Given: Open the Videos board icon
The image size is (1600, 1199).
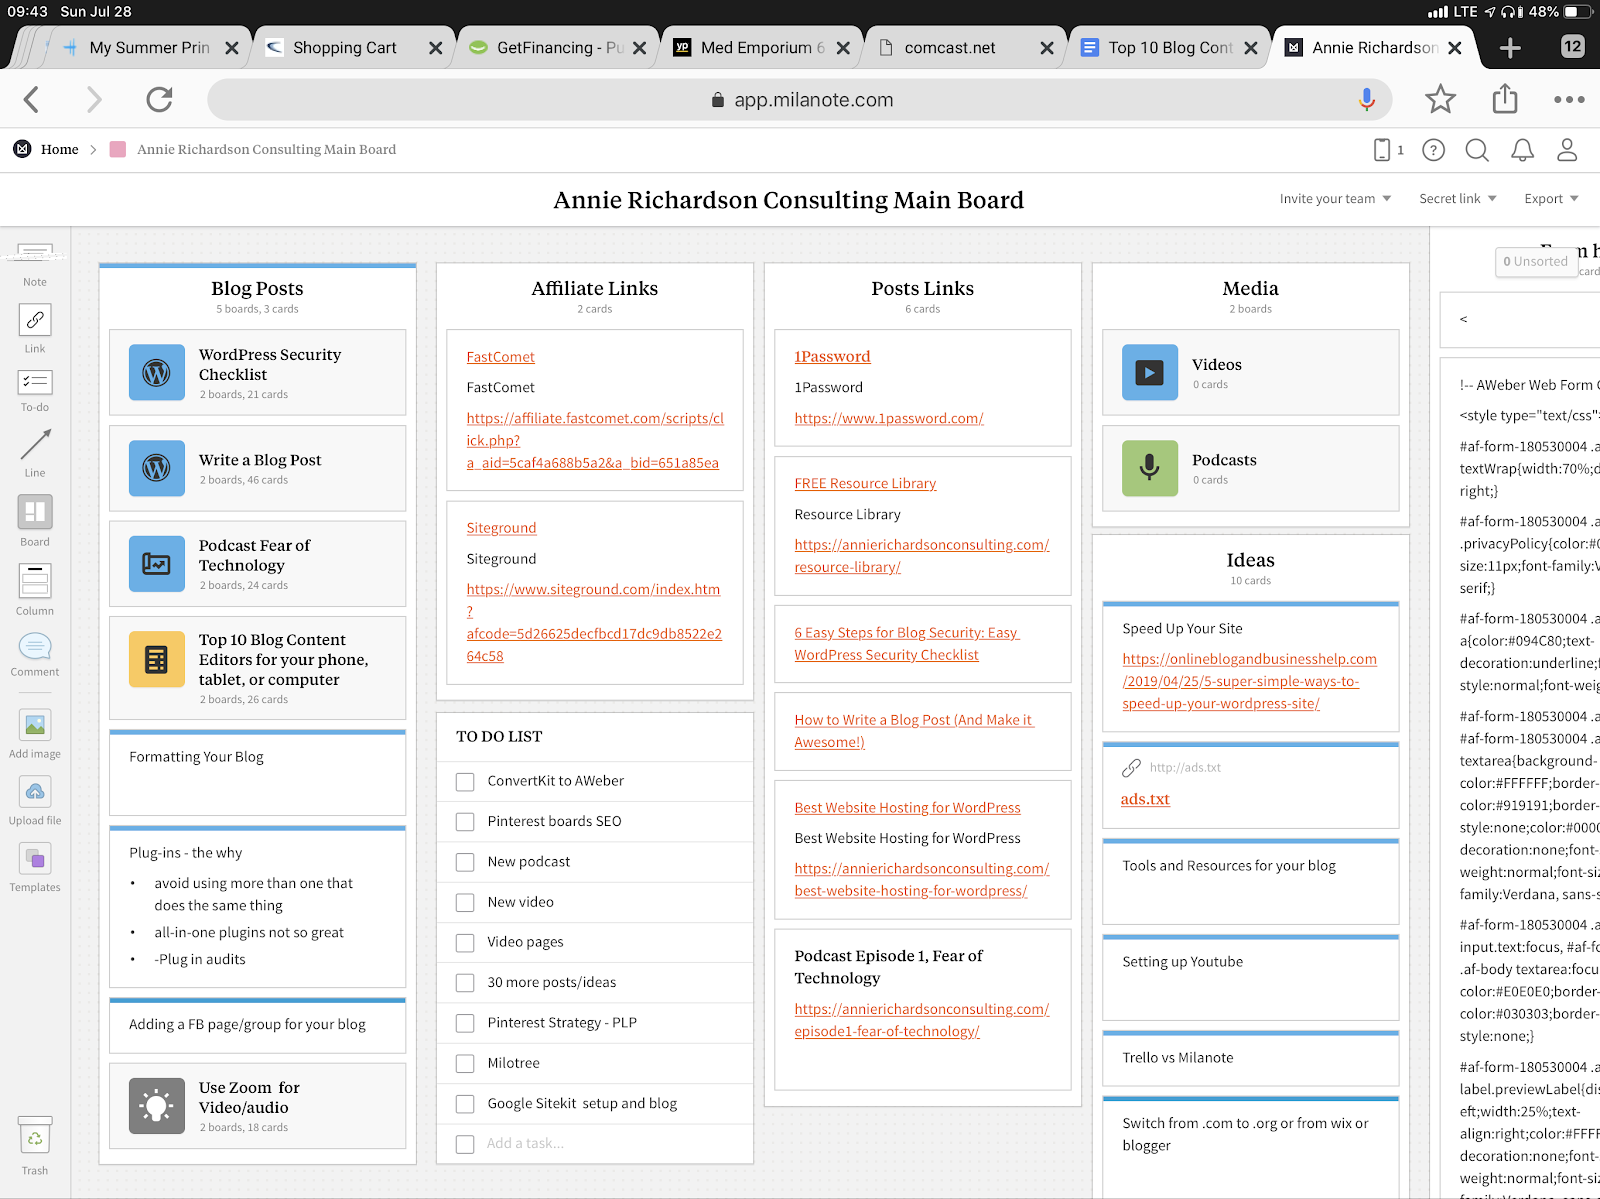Looking at the screenshot, I should point(1150,372).
